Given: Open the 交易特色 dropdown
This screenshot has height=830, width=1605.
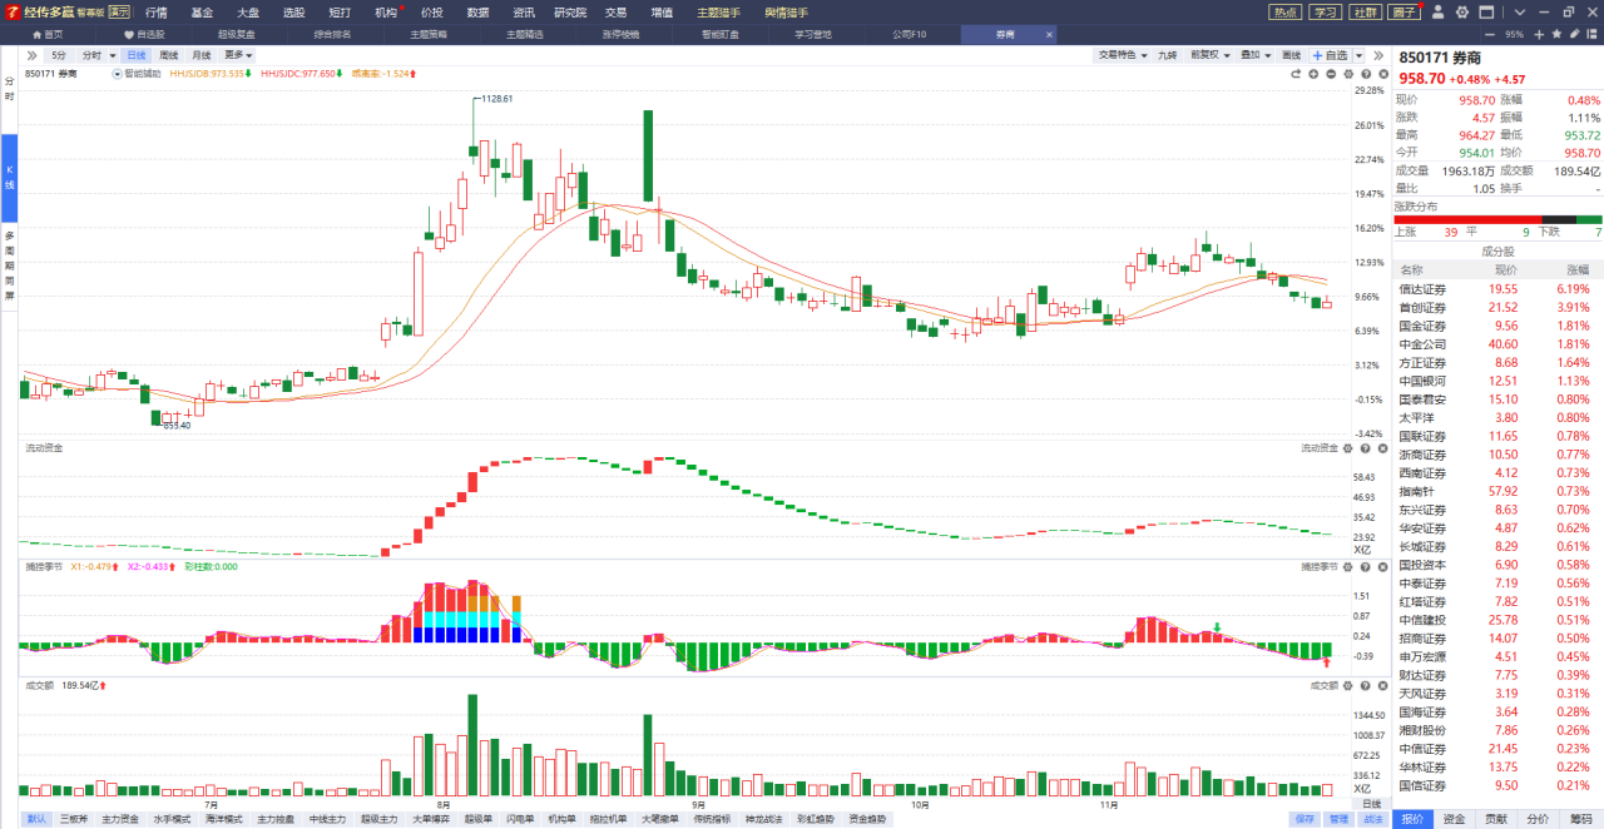Looking at the screenshot, I should coord(1123,56).
